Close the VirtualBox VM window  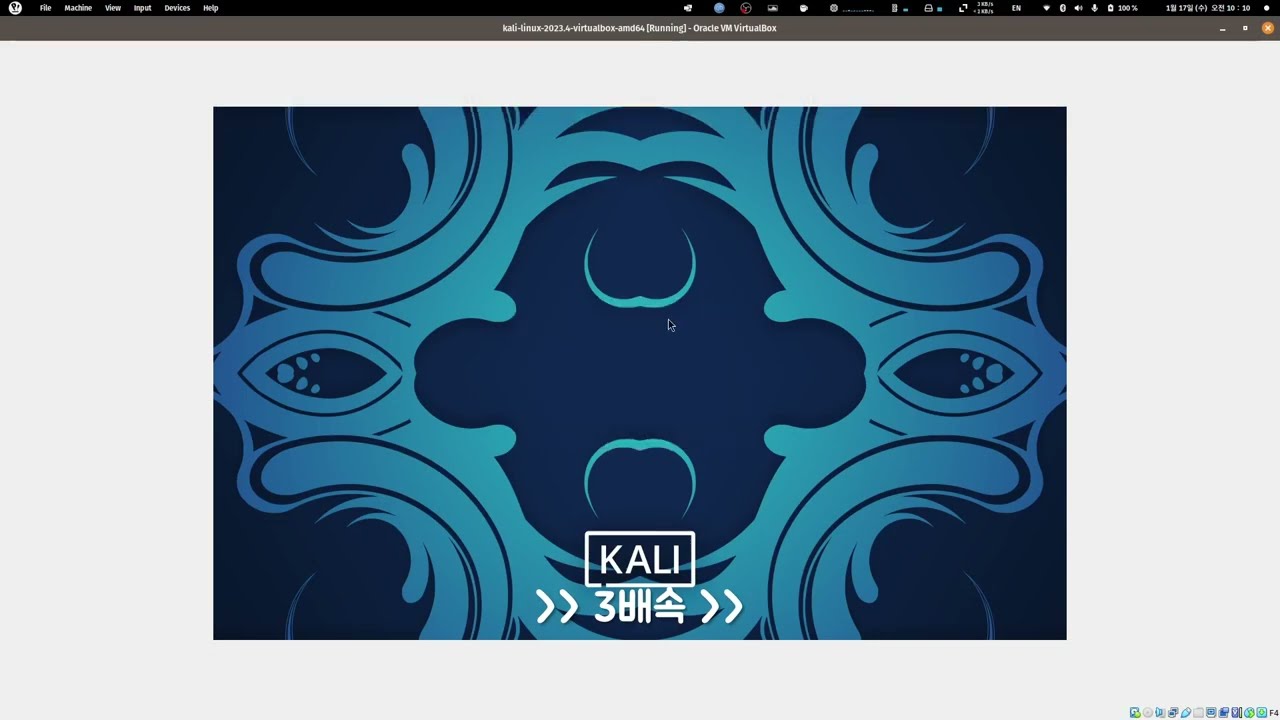(x=1268, y=28)
